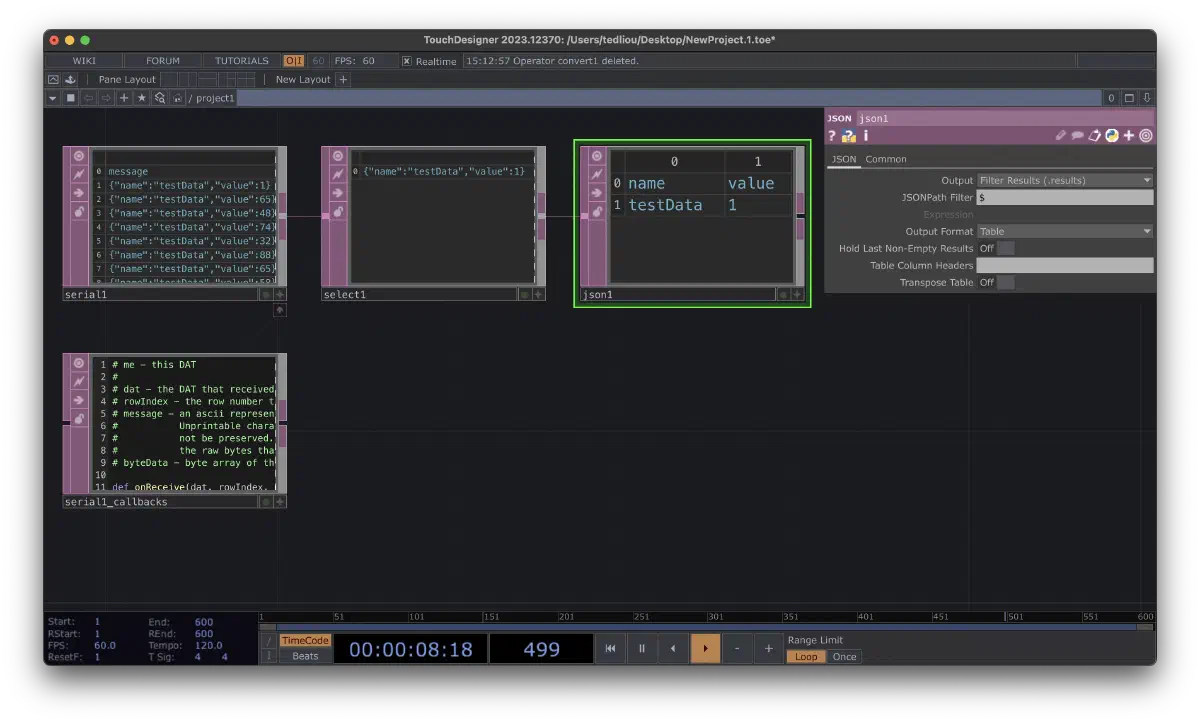Screen dimensions: 1200x723
Task: Click the anchor icon next to Pane Layout
Action: (x=69, y=79)
